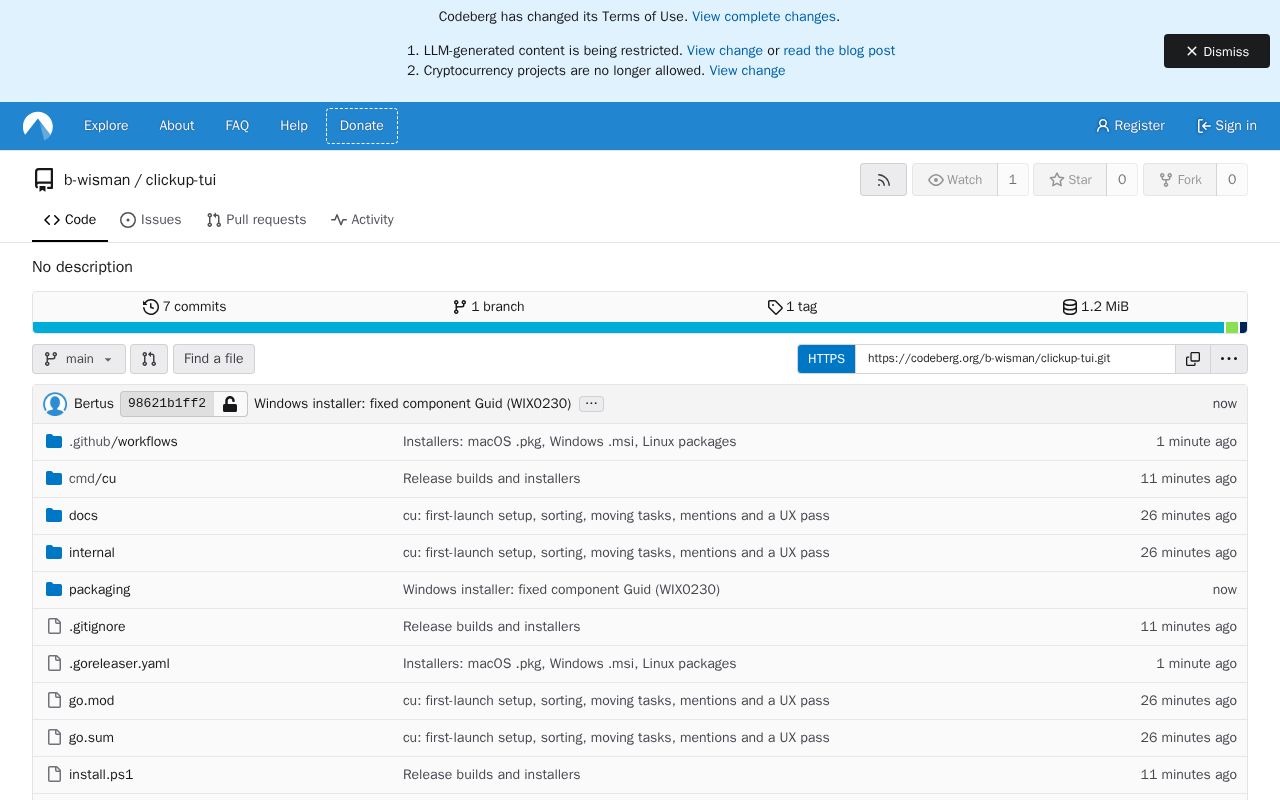Click the repository book icon

point(43,180)
